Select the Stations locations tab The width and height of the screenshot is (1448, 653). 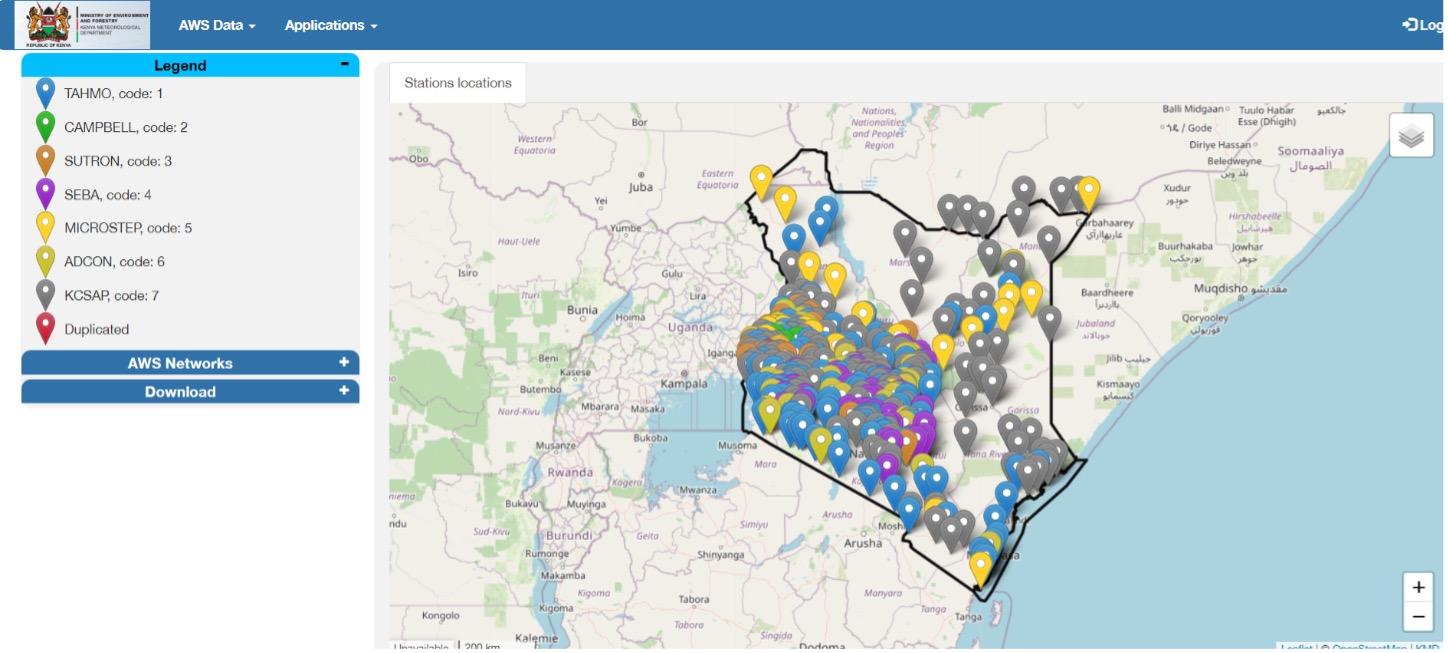click(457, 83)
